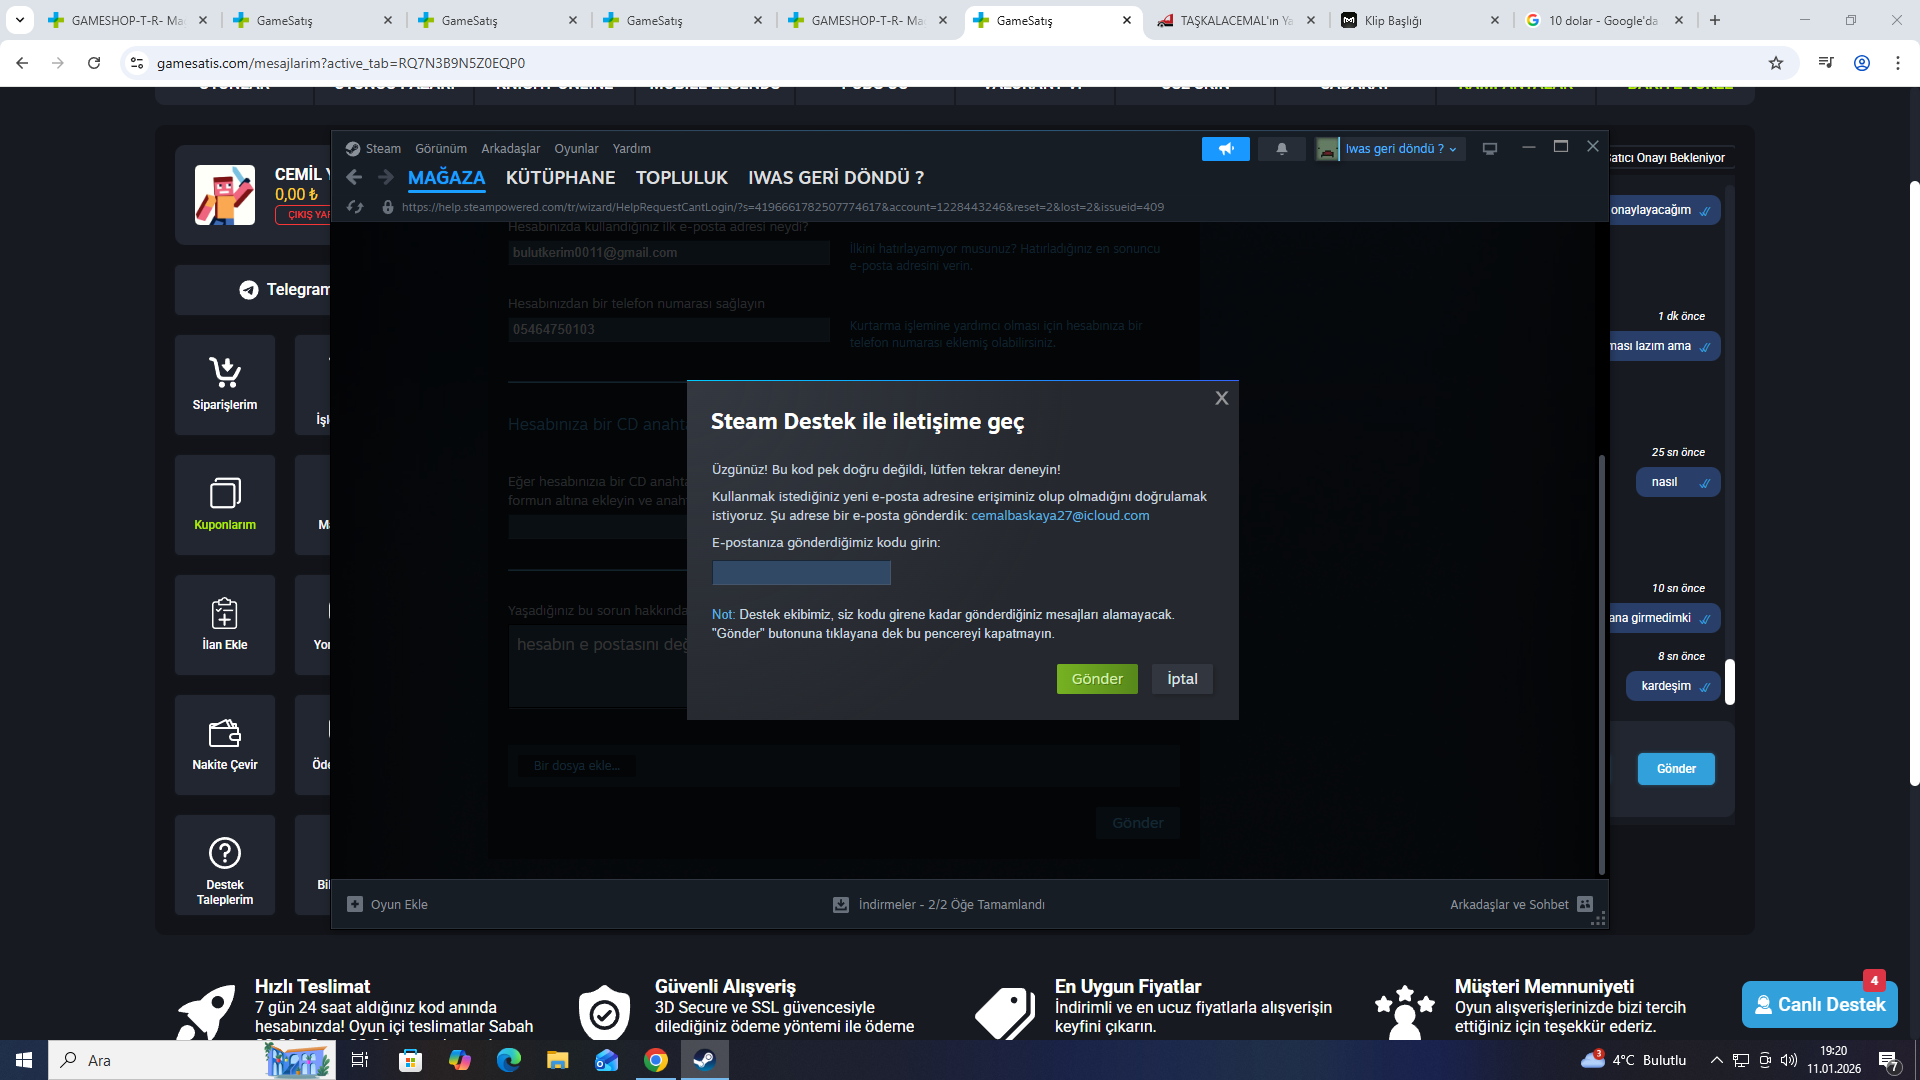Click the Chrome address bar URL
The width and height of the screenshot is (1920, 1080).
[341, 63]
